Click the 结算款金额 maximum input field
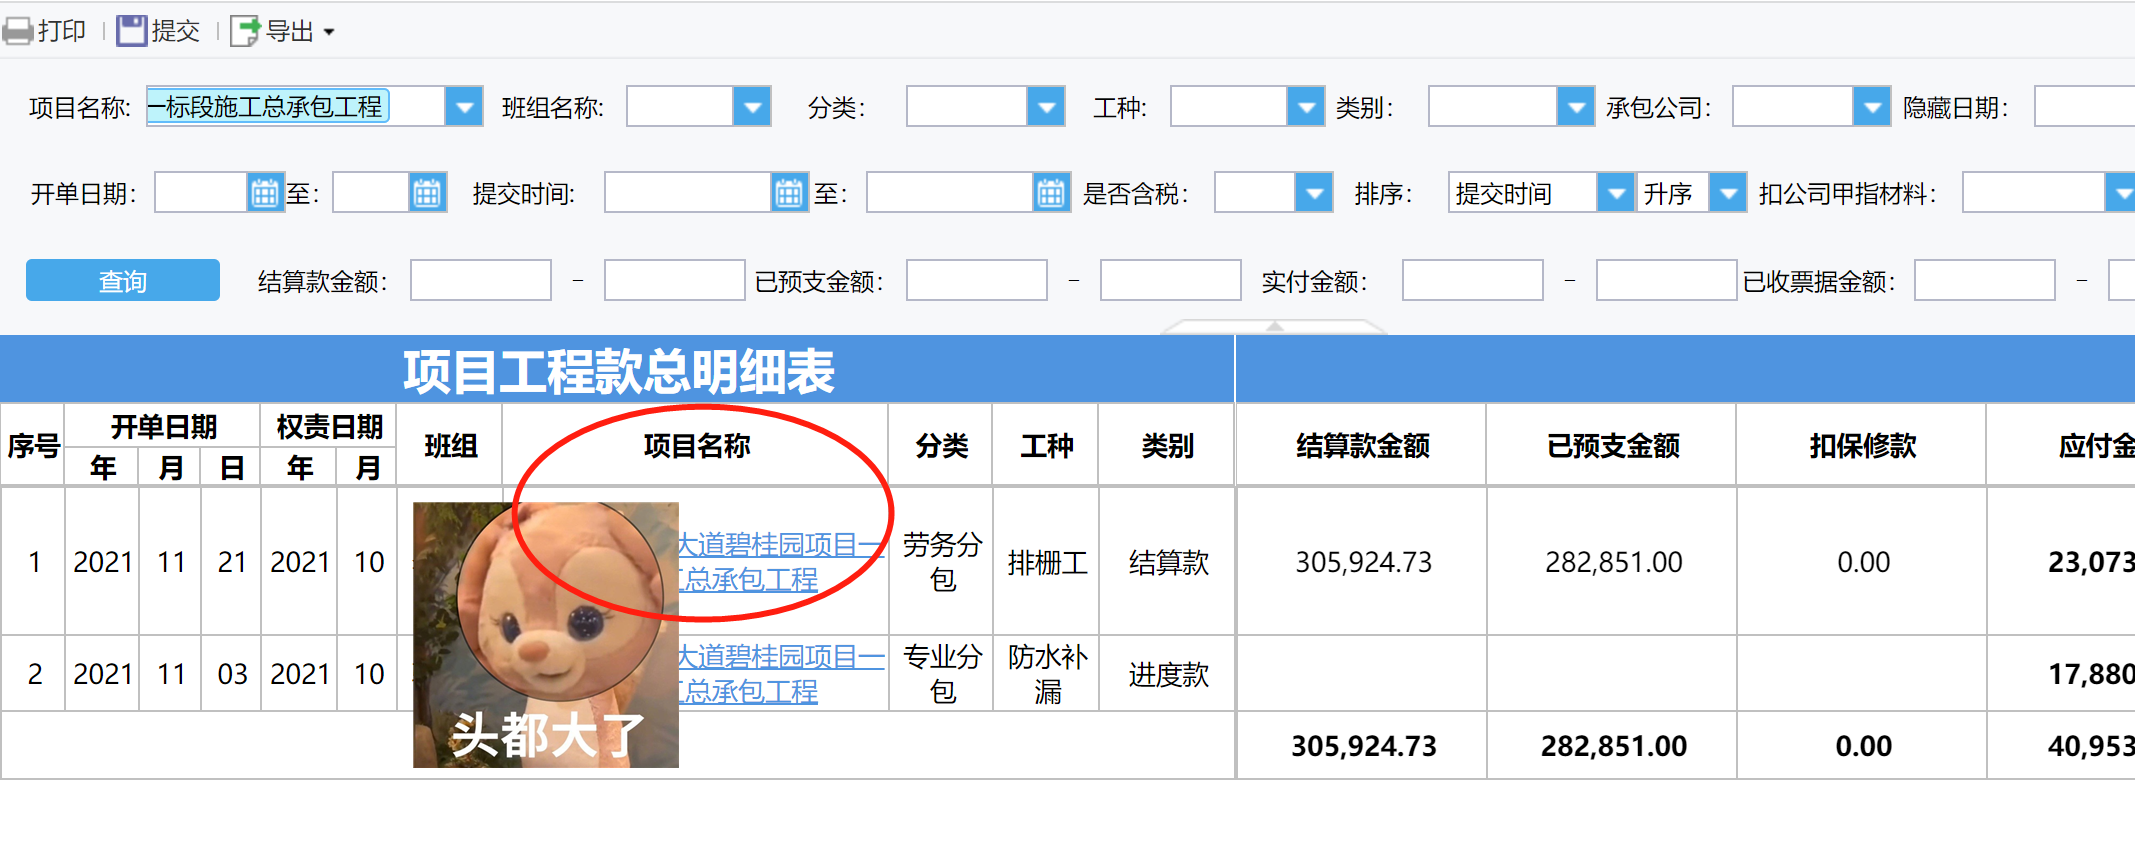 [675, 281]
